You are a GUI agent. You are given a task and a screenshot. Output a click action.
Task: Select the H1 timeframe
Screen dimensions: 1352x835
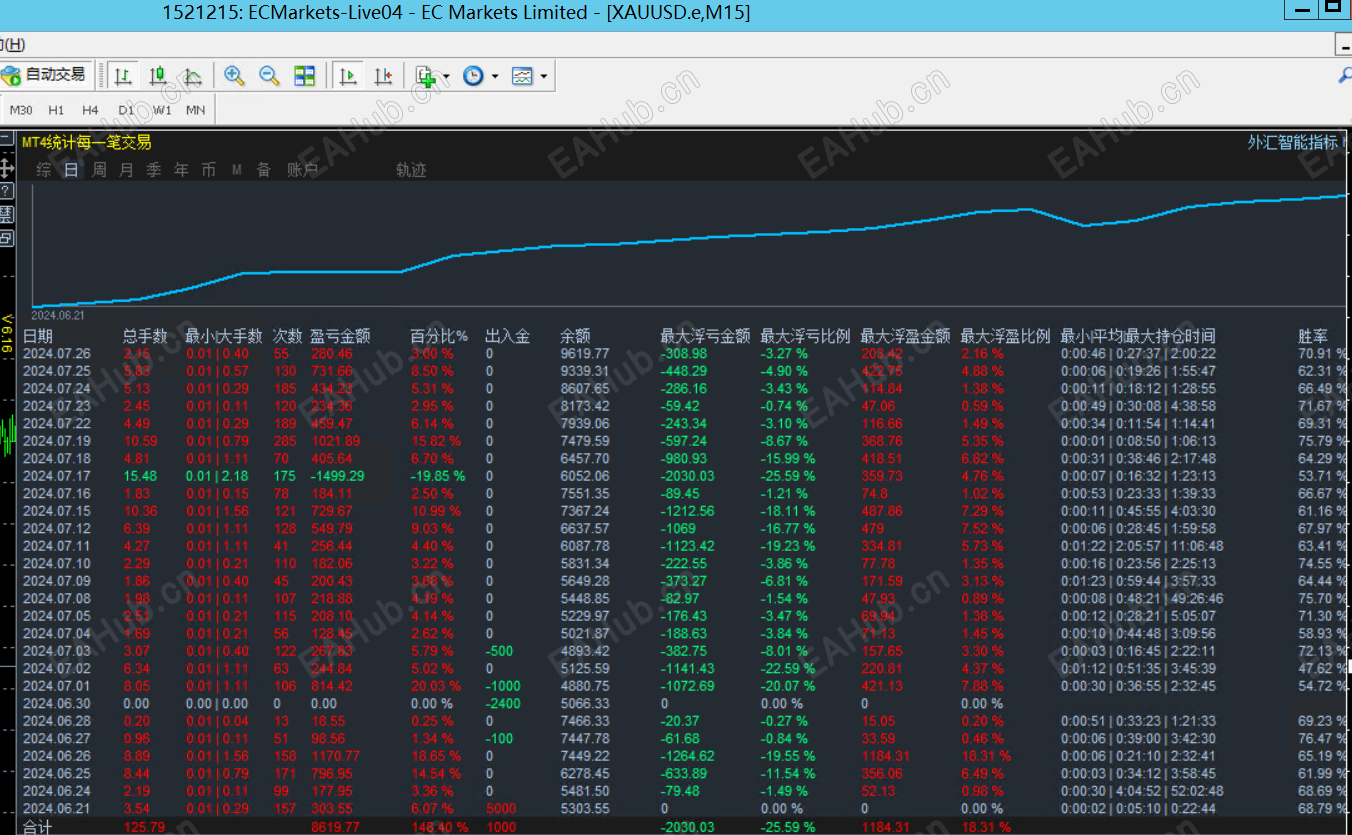(x=56, y=110)
